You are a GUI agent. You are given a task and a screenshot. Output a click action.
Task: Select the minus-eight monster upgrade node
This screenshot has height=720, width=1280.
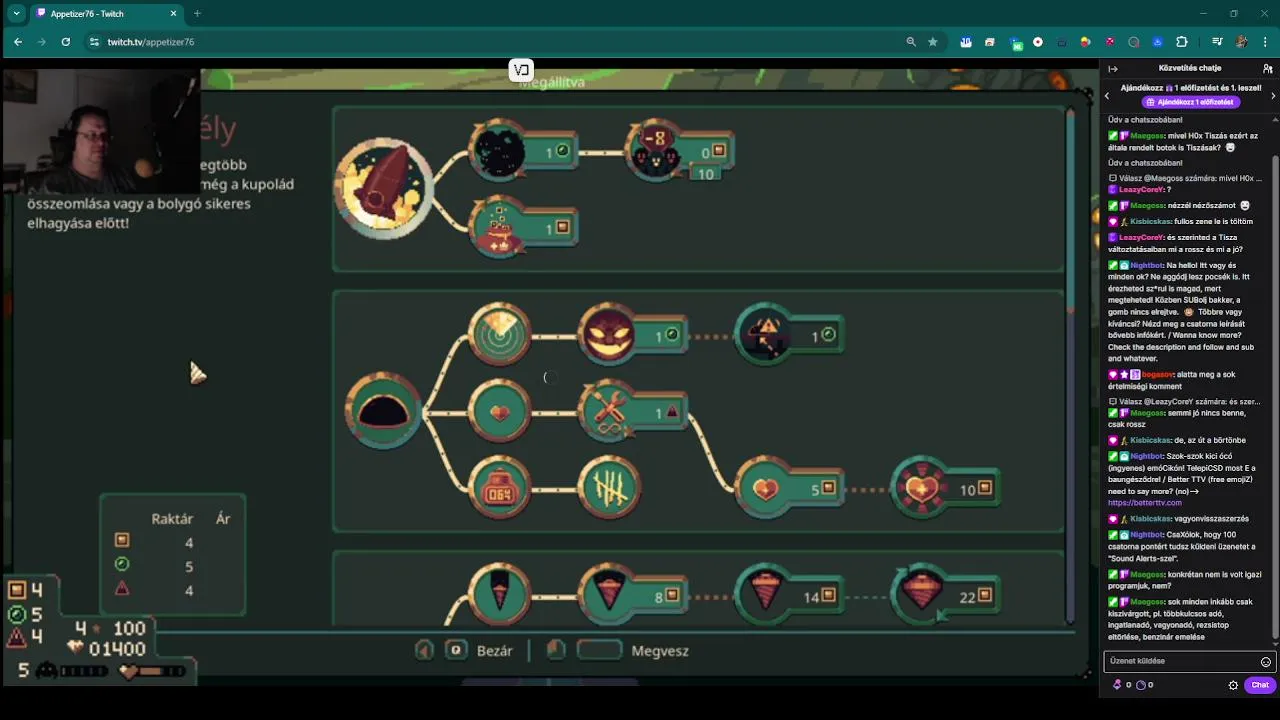coord(678,151)
